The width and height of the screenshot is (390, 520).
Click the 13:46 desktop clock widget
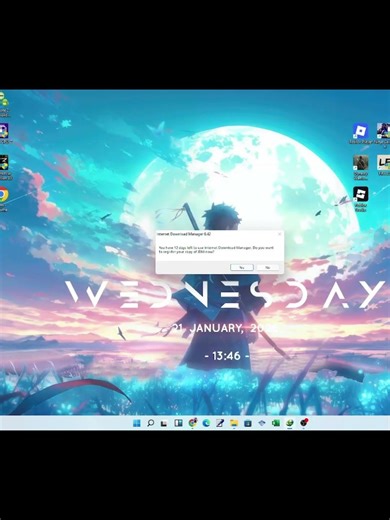pos(227,356)
